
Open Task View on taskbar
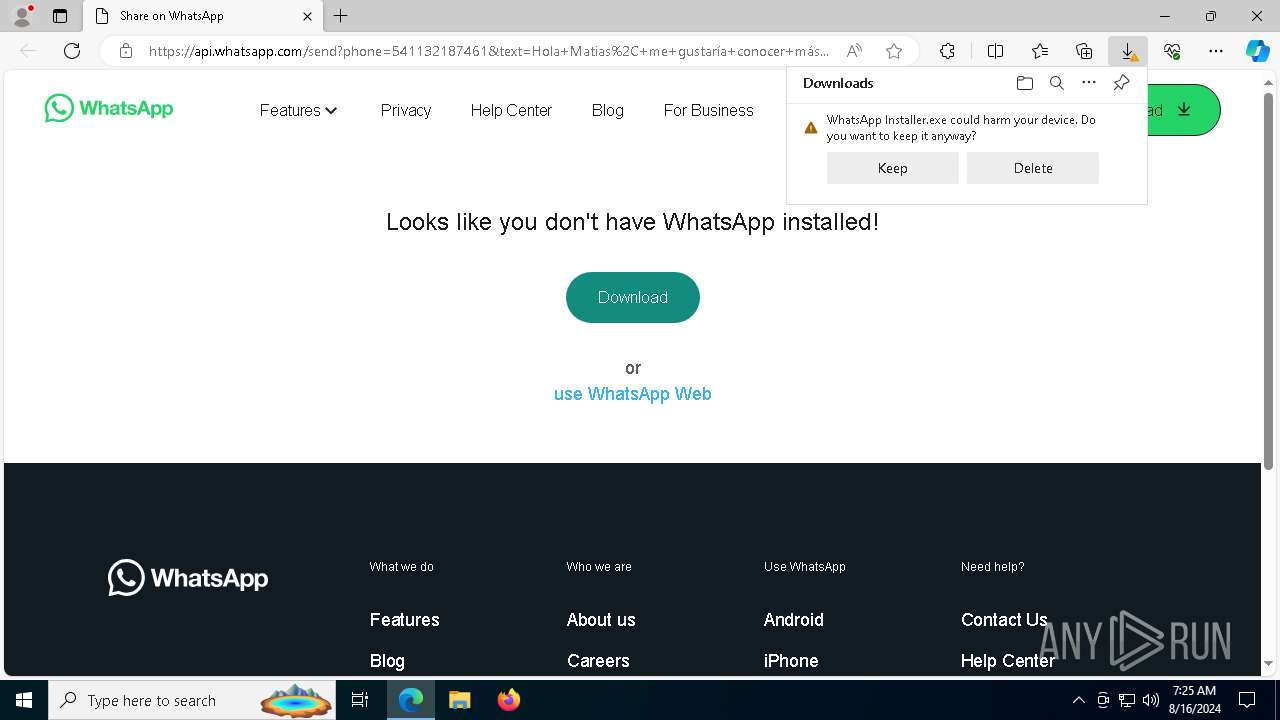(x=360, y=700)
